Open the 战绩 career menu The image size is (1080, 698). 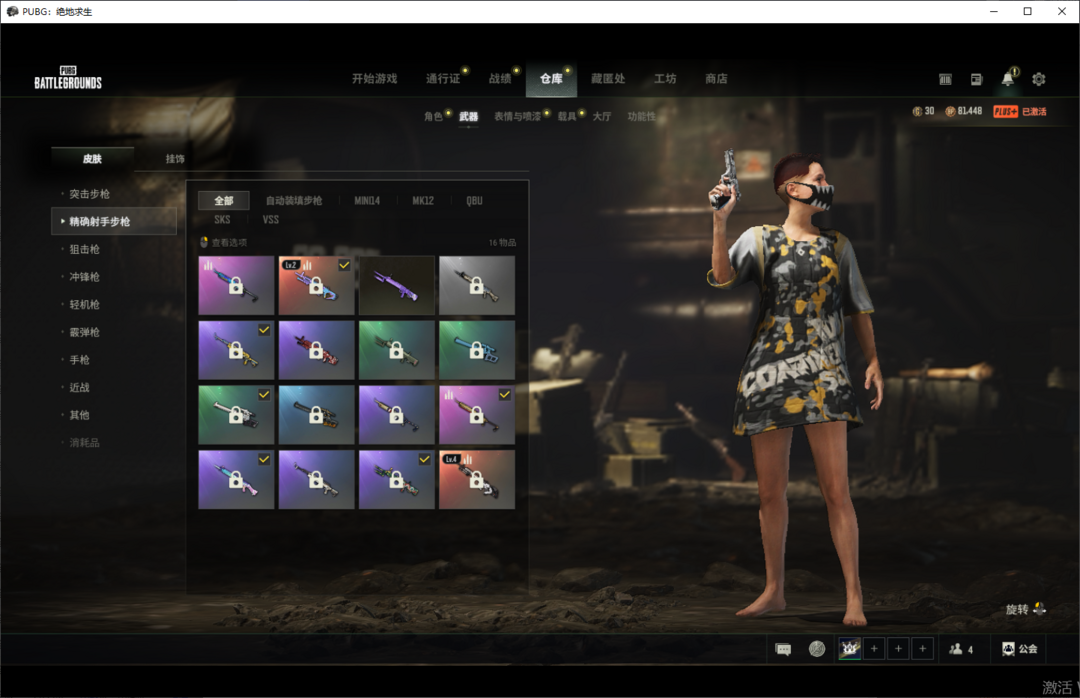500,79
